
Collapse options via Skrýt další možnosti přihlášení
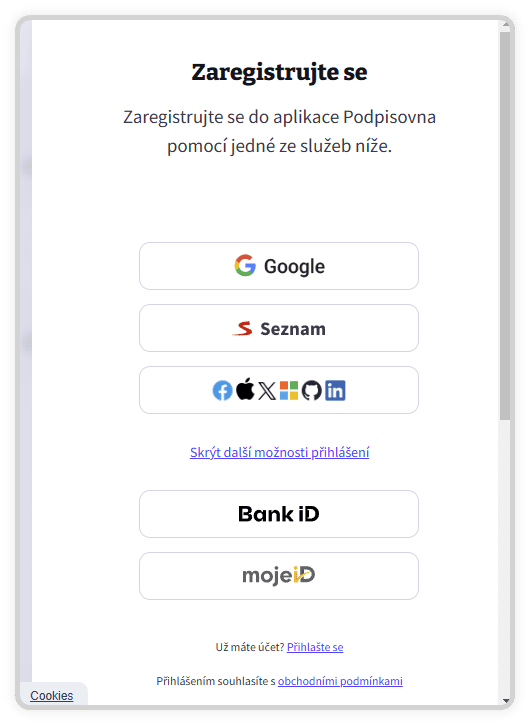click(279, 452)
